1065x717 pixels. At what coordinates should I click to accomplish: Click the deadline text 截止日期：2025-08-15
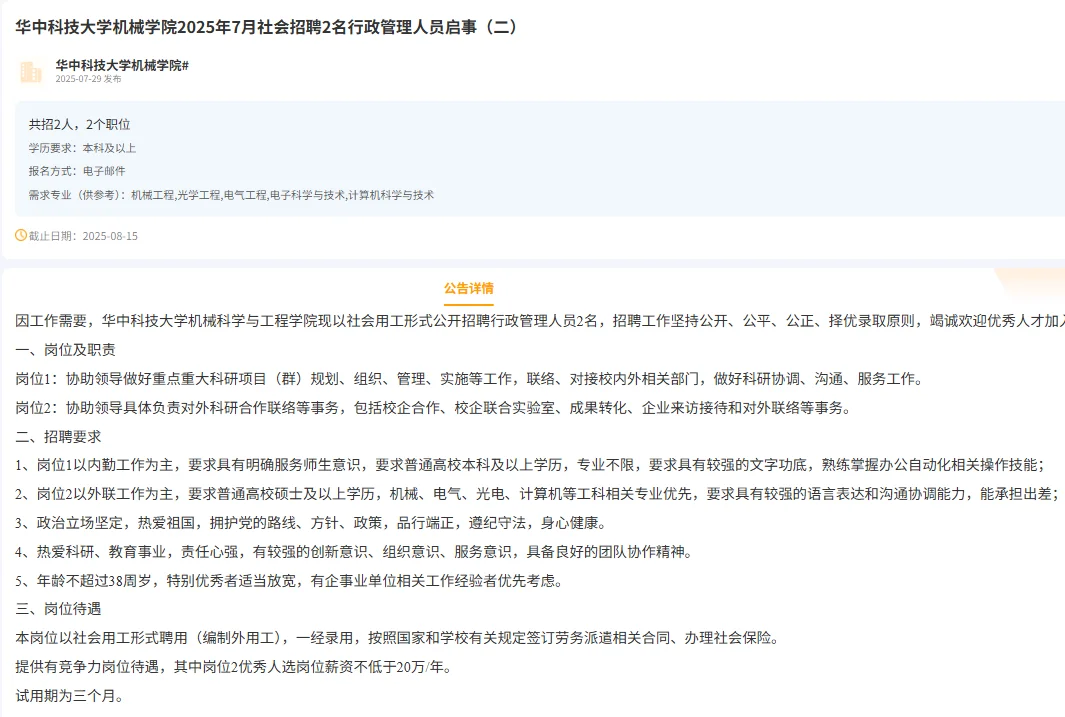[83, 236]
